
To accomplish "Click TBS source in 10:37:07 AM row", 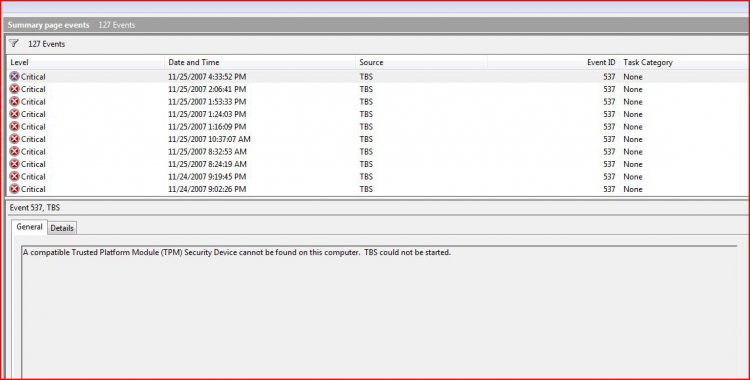I will point(366,139).
